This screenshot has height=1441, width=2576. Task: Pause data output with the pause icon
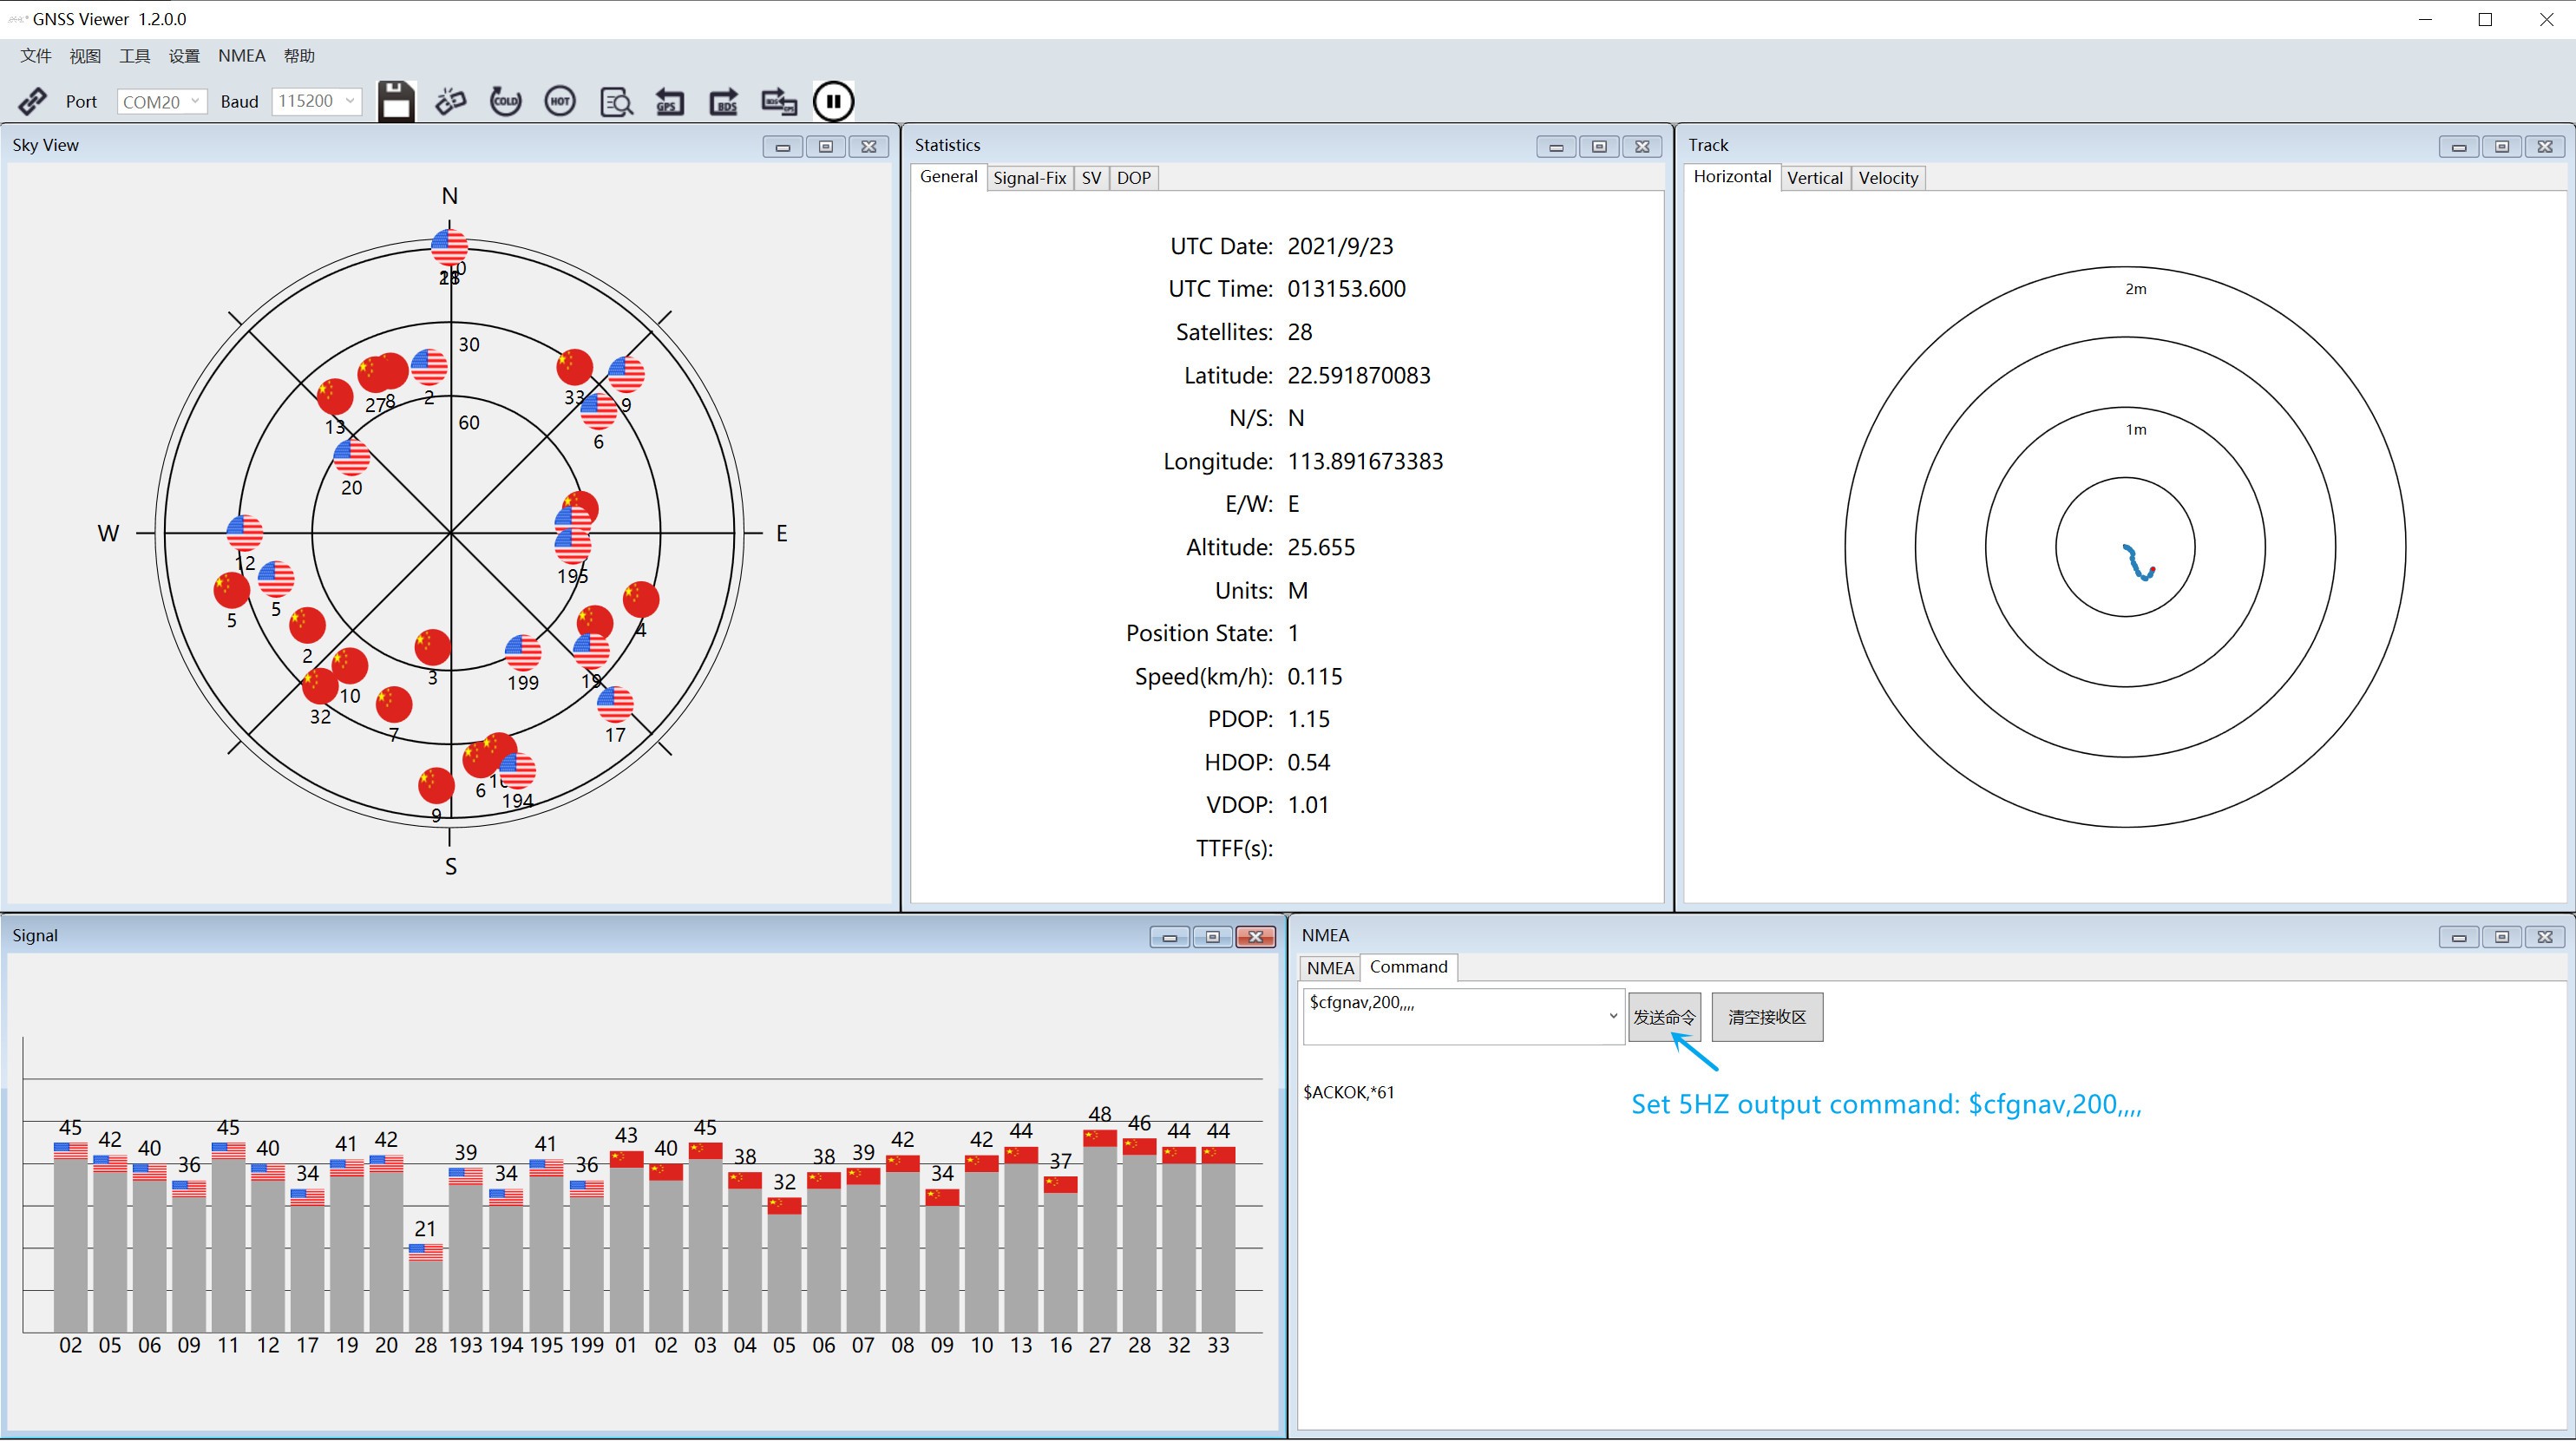tap(833, 101)
